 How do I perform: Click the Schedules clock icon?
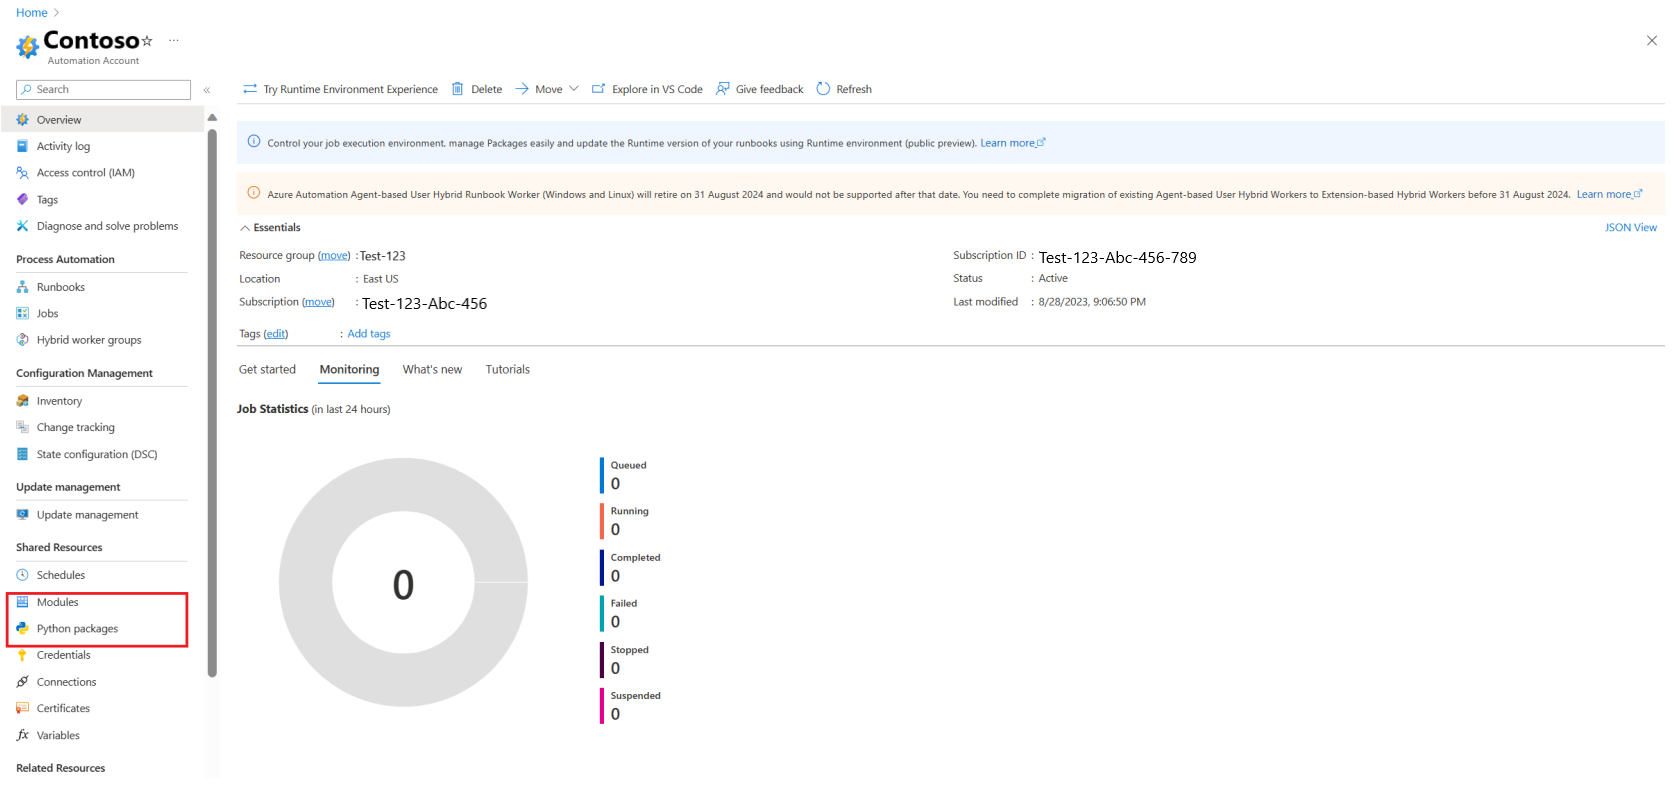[23, 575]
